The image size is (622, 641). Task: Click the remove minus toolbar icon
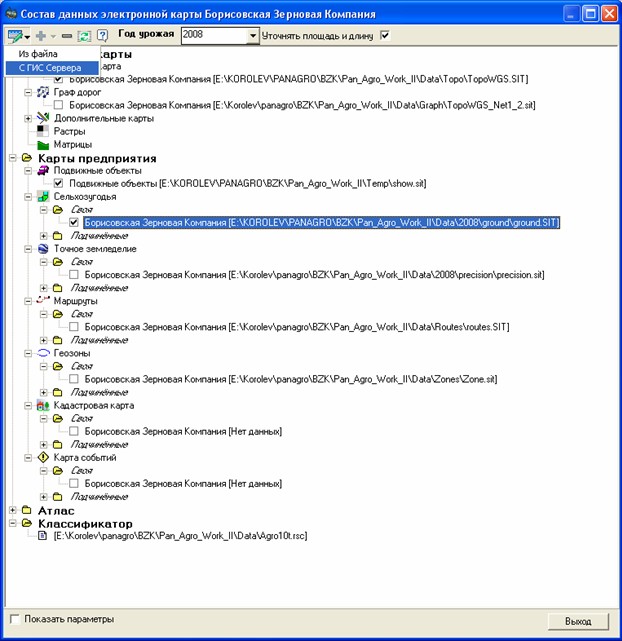coord(67,35)
